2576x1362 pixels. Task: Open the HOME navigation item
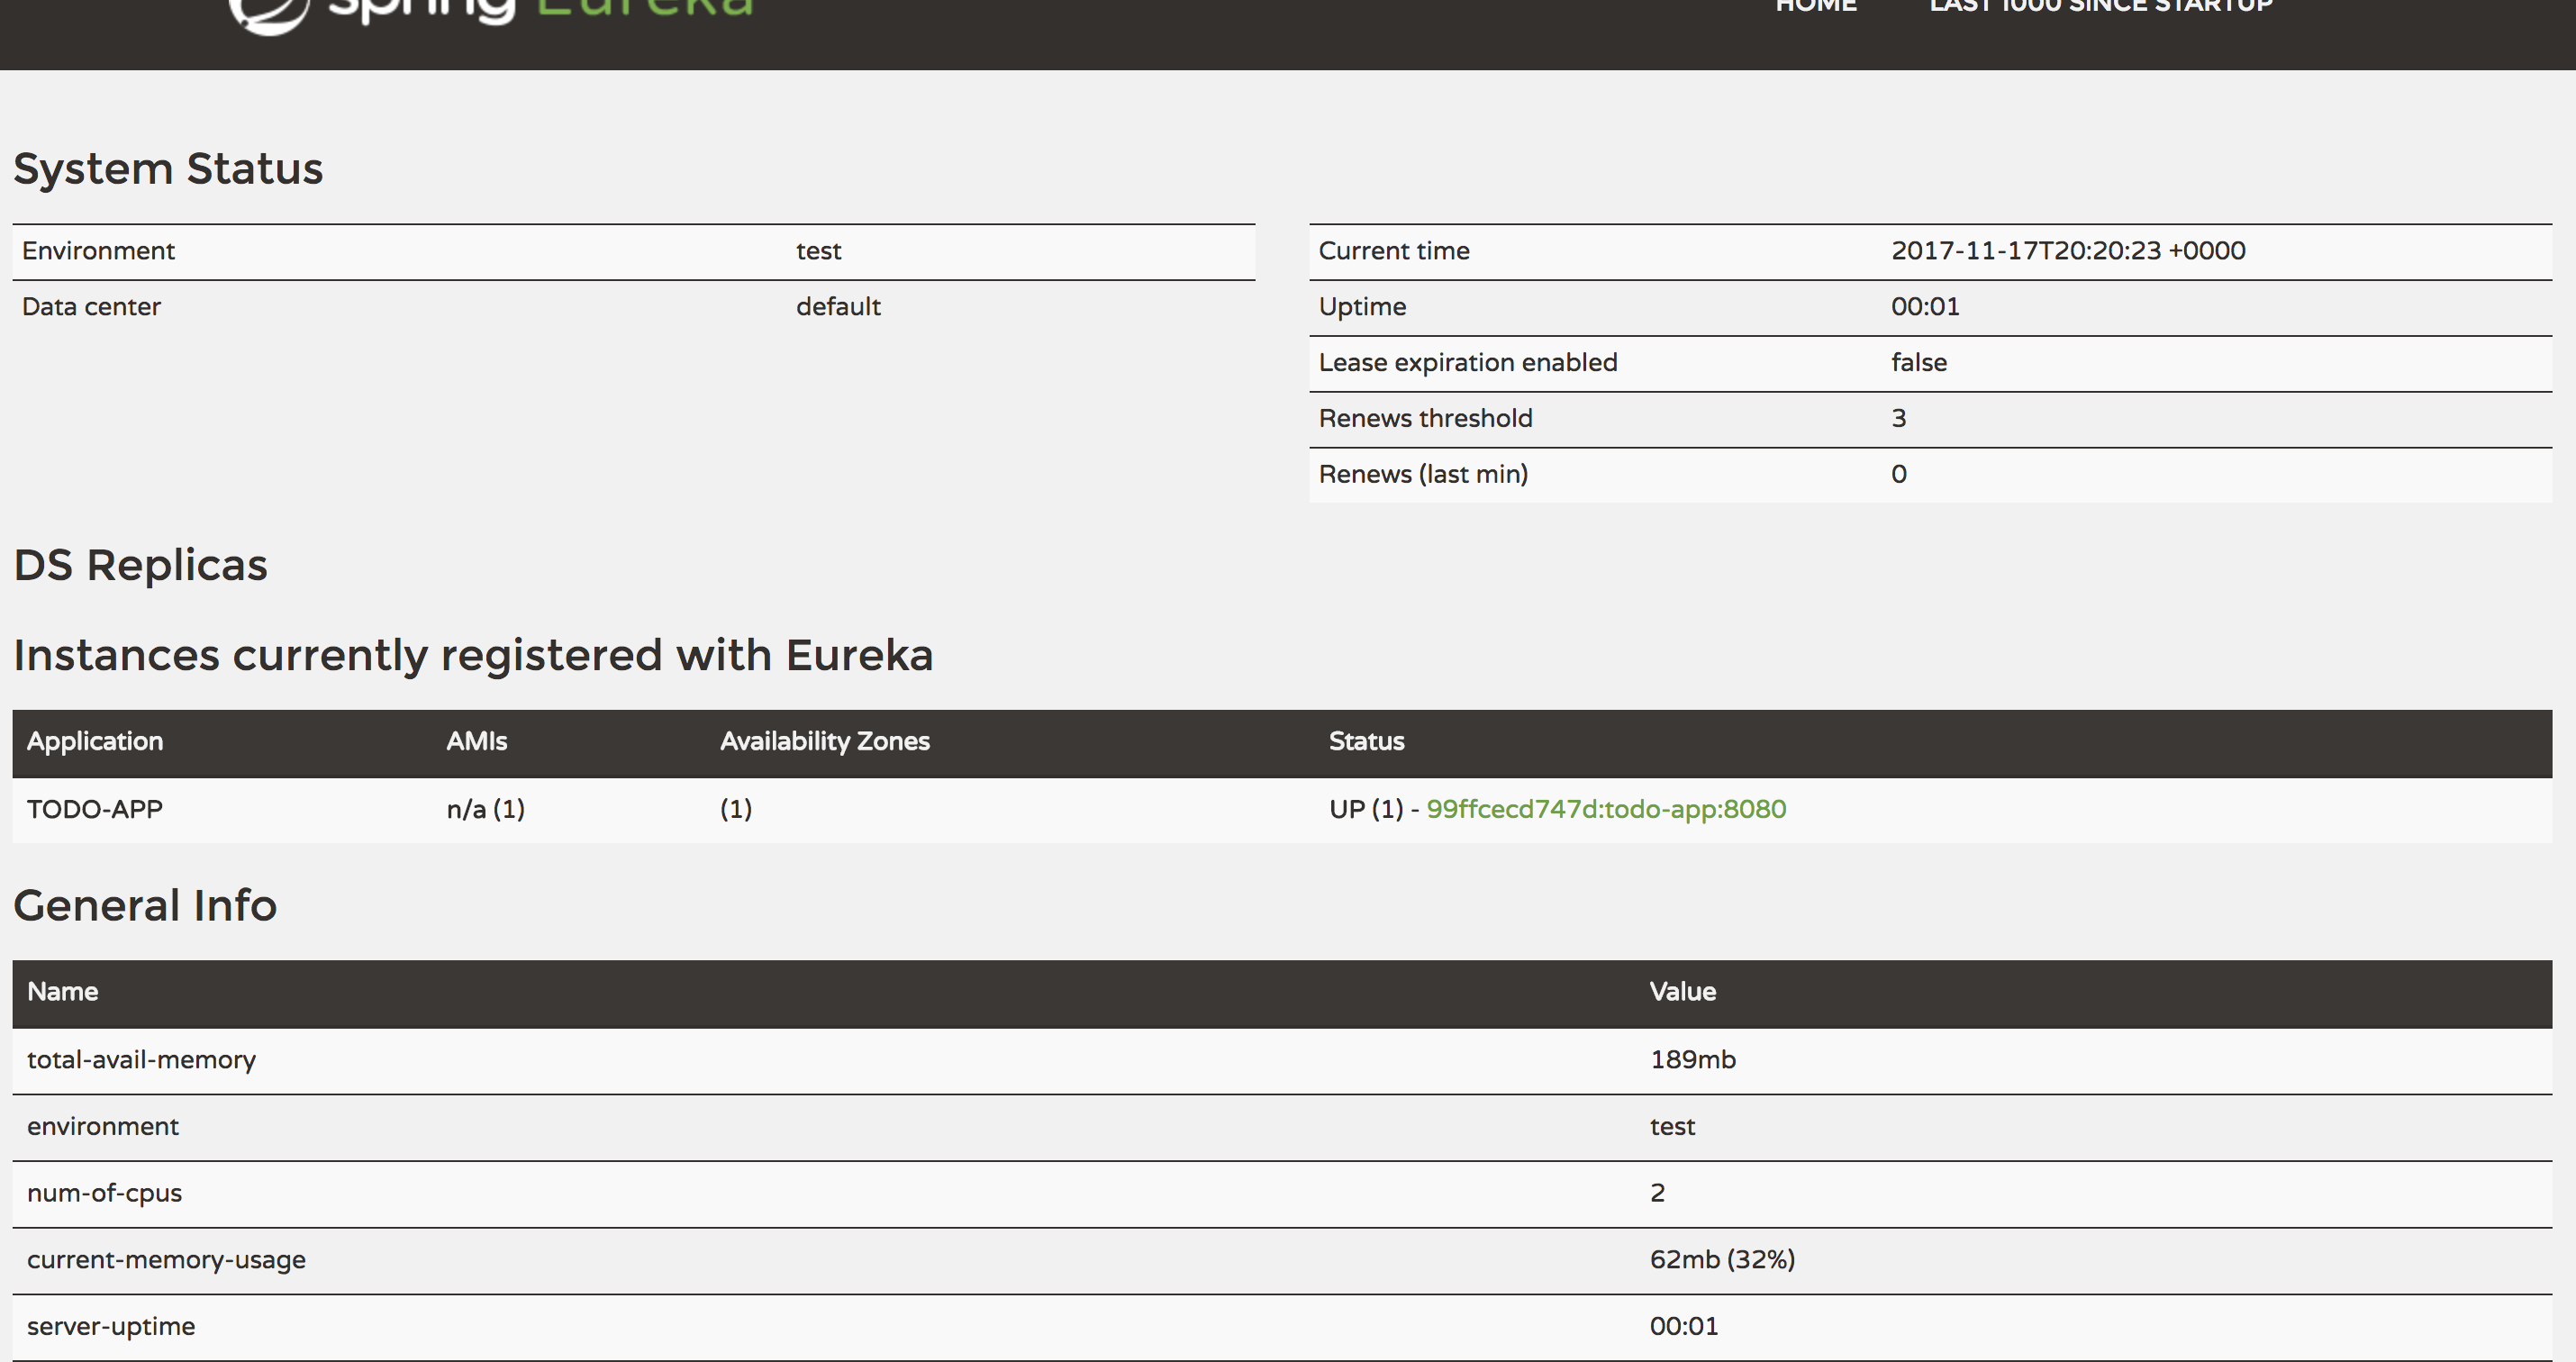coord(1815,7)
